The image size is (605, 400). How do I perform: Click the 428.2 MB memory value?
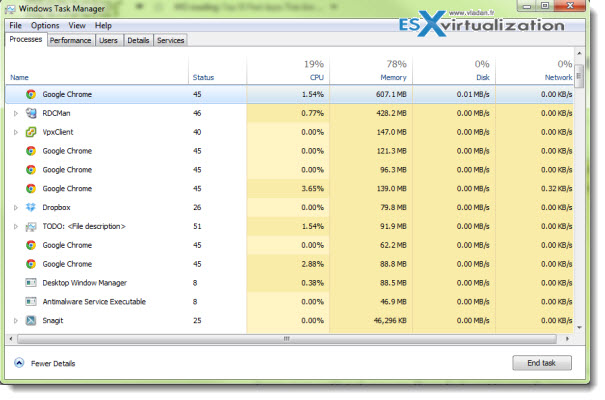click(x=391, y=113)
